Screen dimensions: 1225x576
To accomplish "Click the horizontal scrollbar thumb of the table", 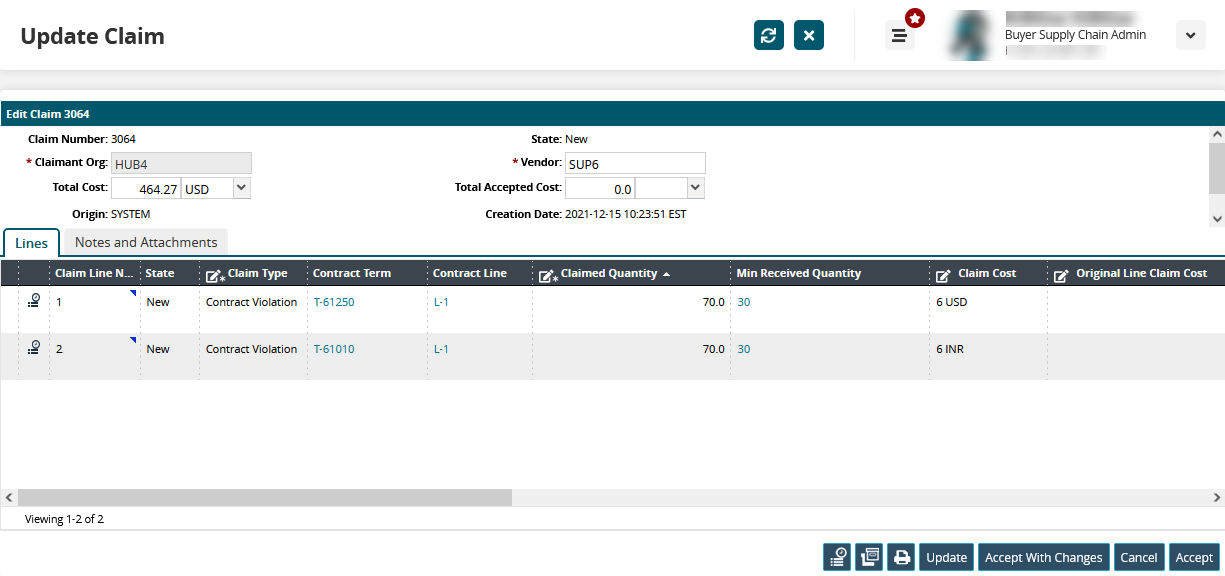I will pos(264,497).
